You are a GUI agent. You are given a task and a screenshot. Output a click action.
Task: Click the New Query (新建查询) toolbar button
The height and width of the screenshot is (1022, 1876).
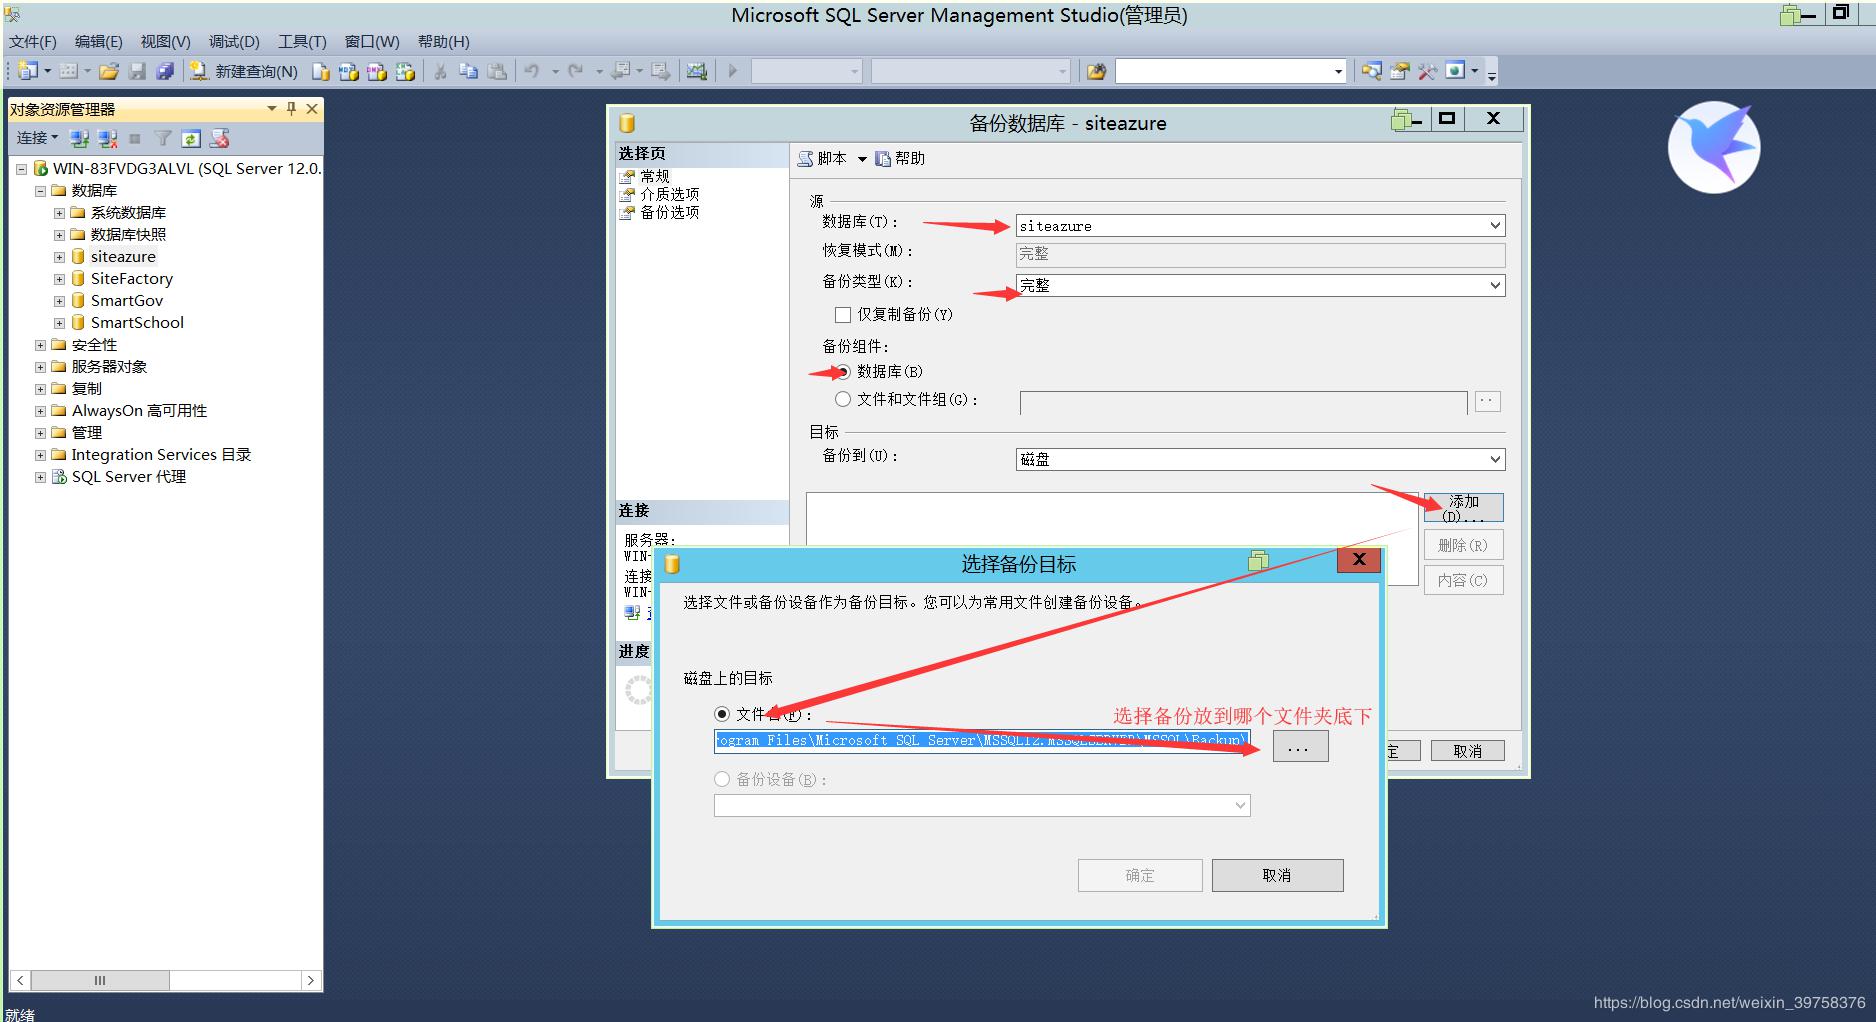[245, 71]
